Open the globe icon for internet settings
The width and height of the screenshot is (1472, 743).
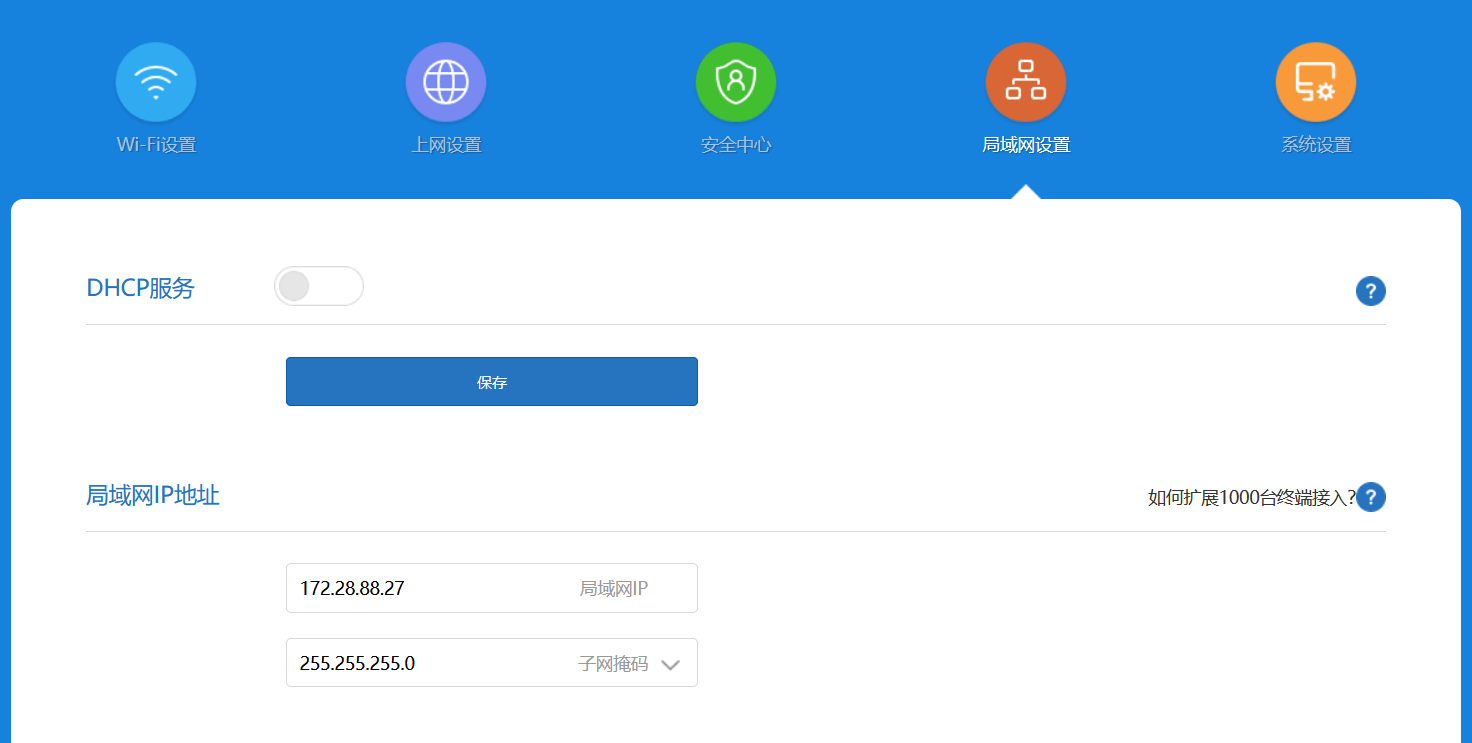(446, 82)
